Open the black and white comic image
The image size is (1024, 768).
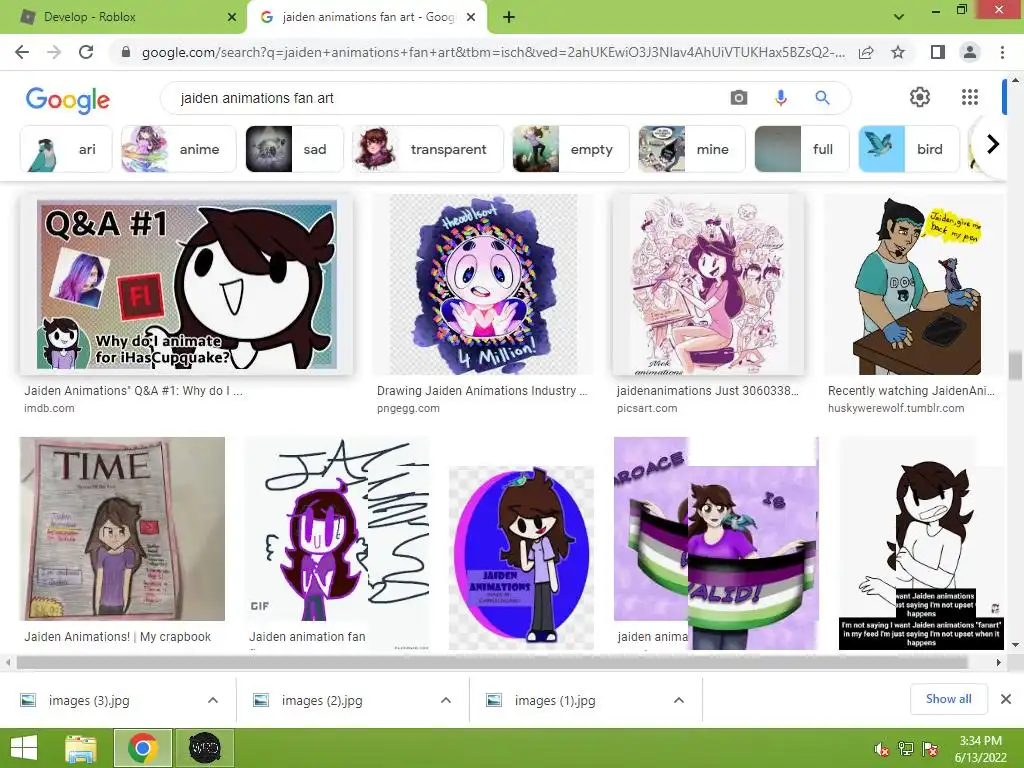921,543
